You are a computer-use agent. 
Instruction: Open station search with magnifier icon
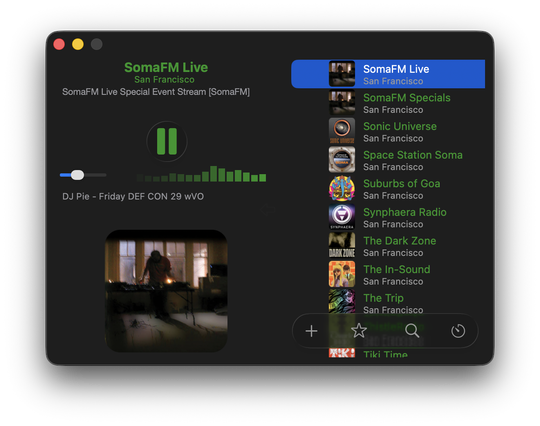(412, 331)
